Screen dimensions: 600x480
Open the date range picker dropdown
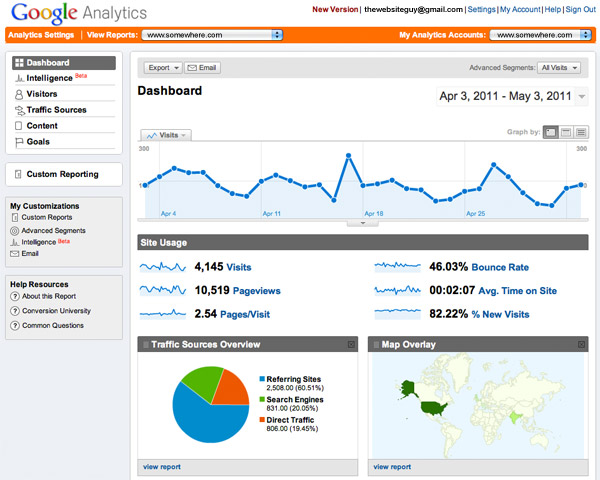point(582,96)
